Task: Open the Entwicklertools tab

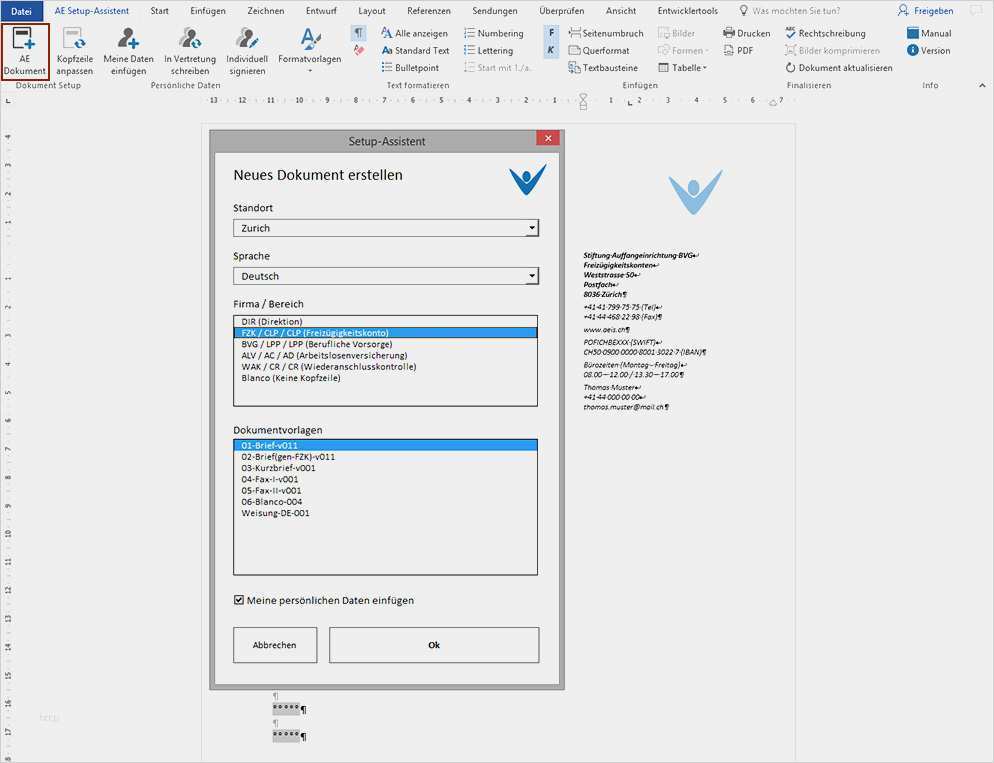Action: point(688,11)
